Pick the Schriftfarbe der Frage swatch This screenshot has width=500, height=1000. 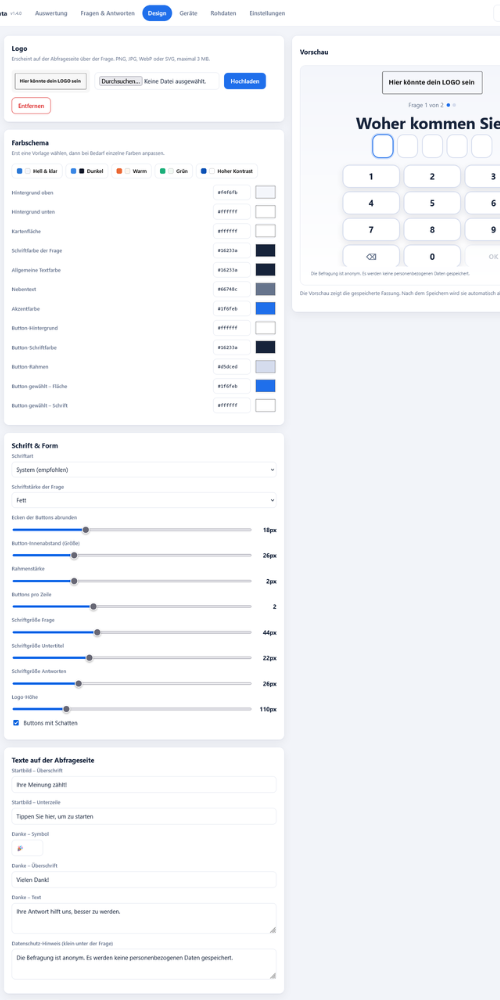[x=265, y=251]
